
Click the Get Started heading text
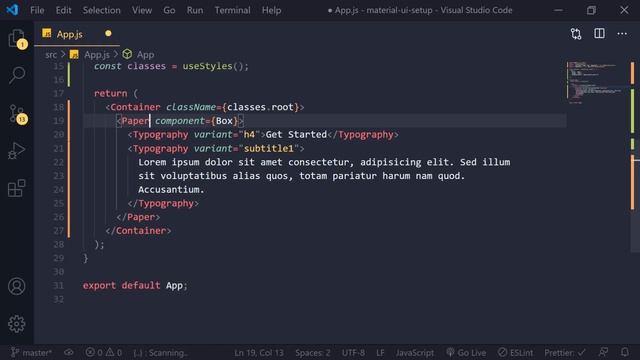[296, 135]
